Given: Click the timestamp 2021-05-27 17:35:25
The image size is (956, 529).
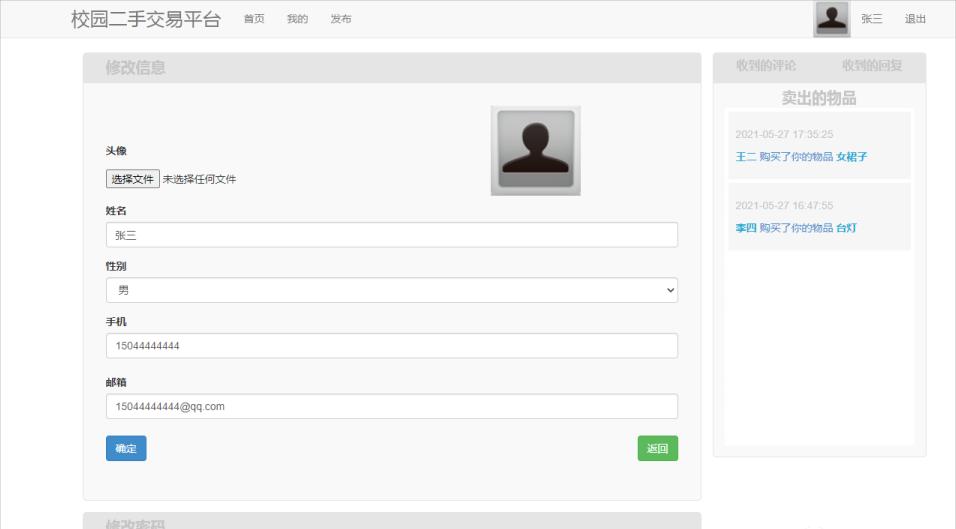Looking at the screenshot, I should (x=784, y=134).
